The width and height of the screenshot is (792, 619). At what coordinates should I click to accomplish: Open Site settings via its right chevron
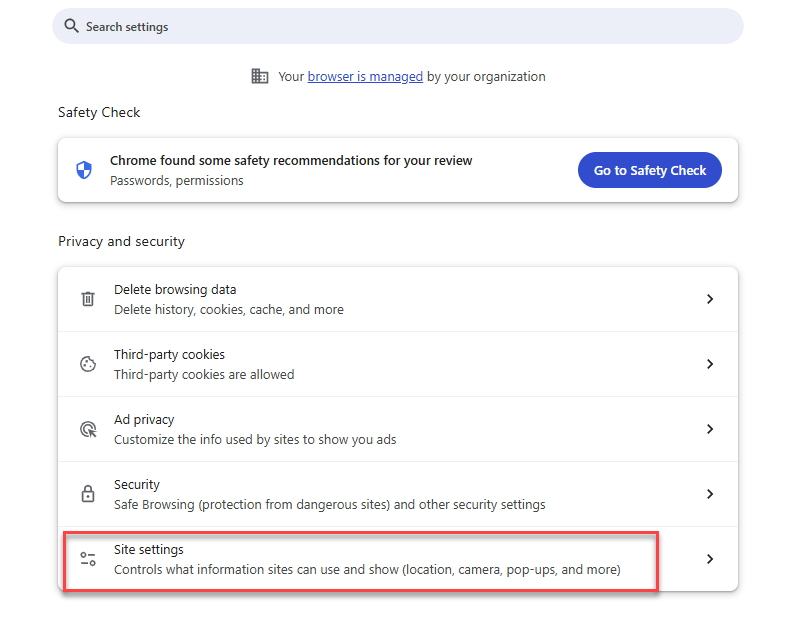(709, 559)
